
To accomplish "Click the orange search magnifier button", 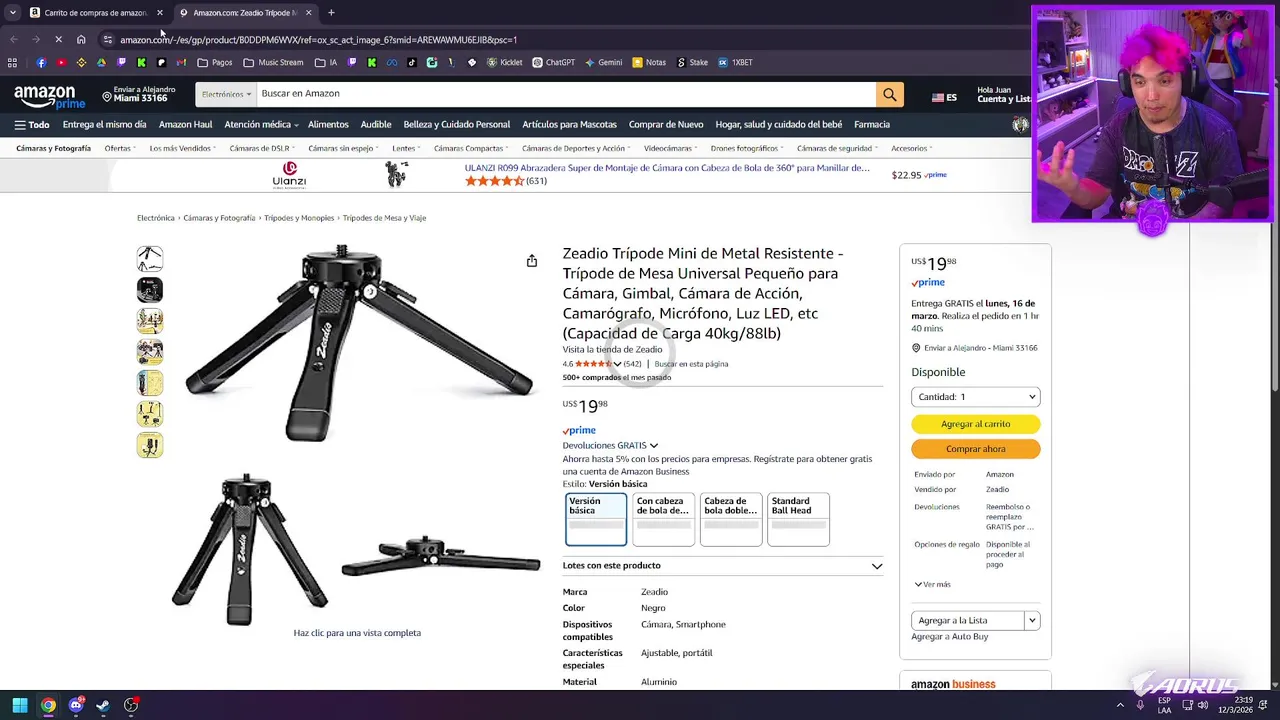I will pos(889,95).
